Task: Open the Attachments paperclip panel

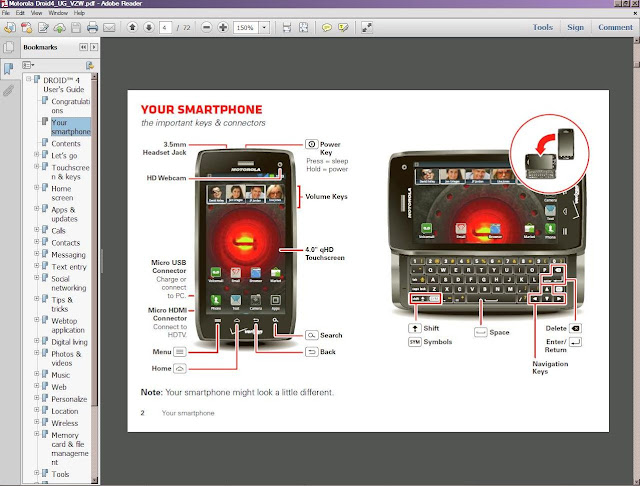Action: pyautogui.click(x=9, y=90)
